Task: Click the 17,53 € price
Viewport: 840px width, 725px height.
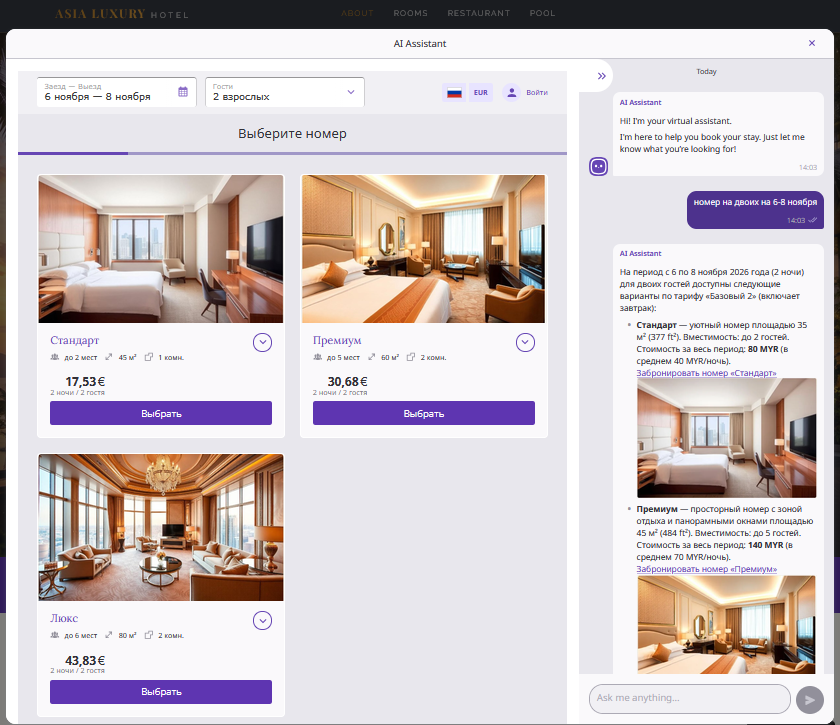Action: click(x=85, y=382)
